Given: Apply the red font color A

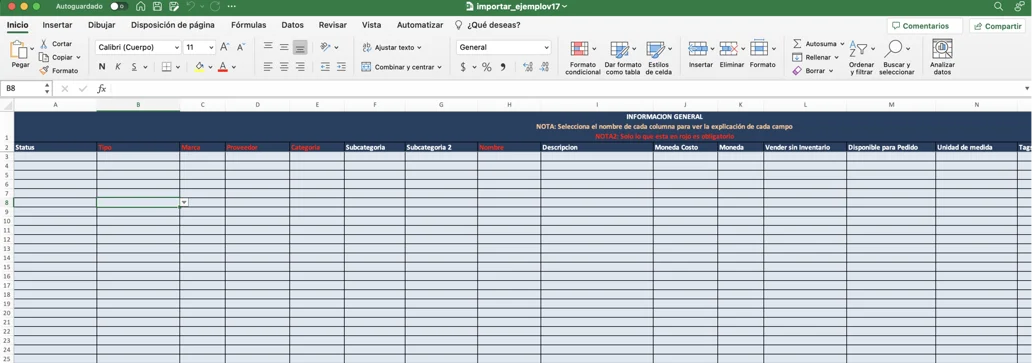Looking at the screenshot, I should point(222,66).
